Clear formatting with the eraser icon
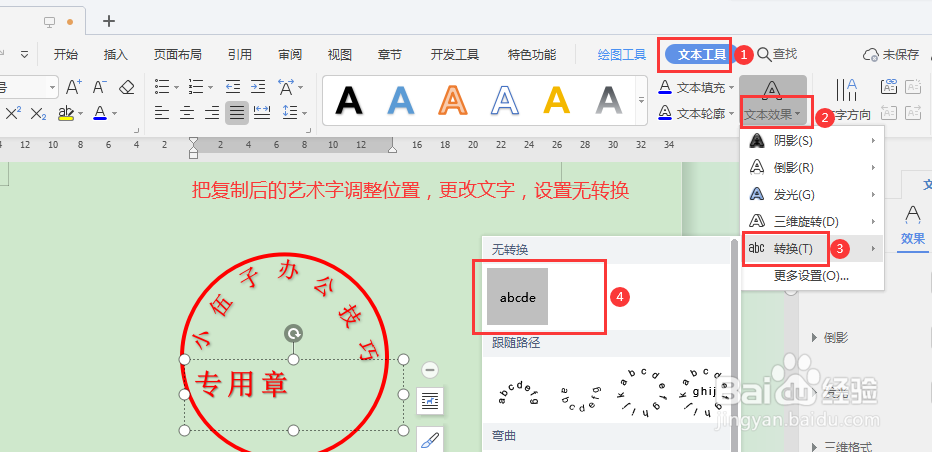This screenshot has height=452, width=932. click(127, 87)
